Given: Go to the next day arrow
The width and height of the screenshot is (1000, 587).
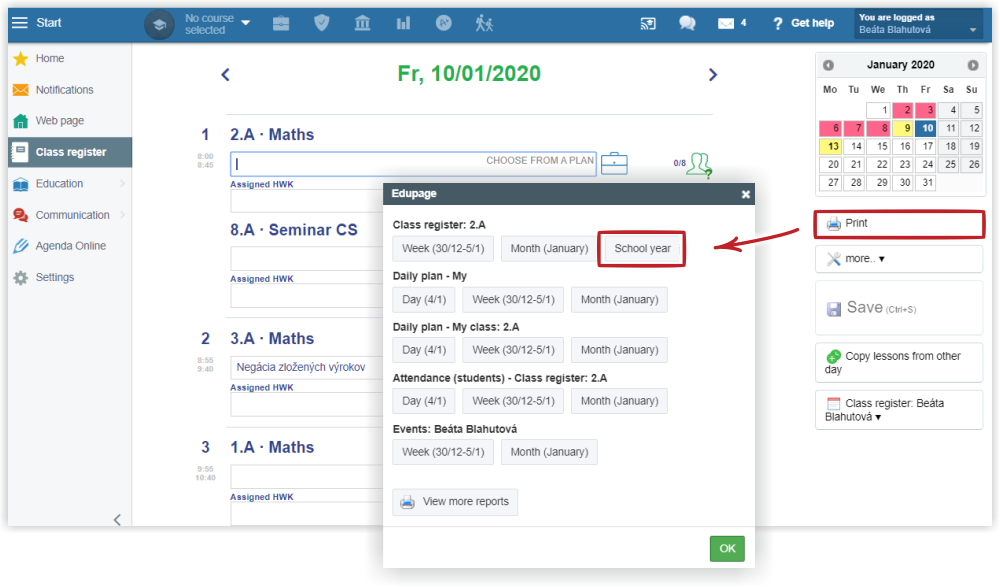Looking at the screenshot, I should 713,75.
